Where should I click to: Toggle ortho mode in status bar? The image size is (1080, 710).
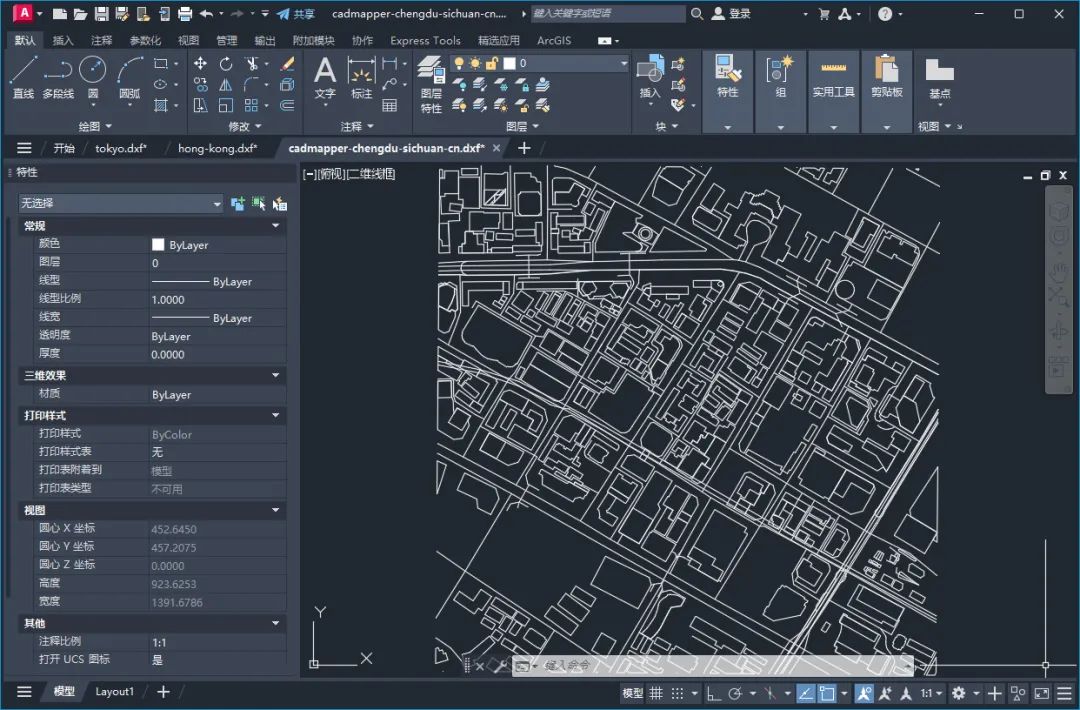click(x=714, y=693)
